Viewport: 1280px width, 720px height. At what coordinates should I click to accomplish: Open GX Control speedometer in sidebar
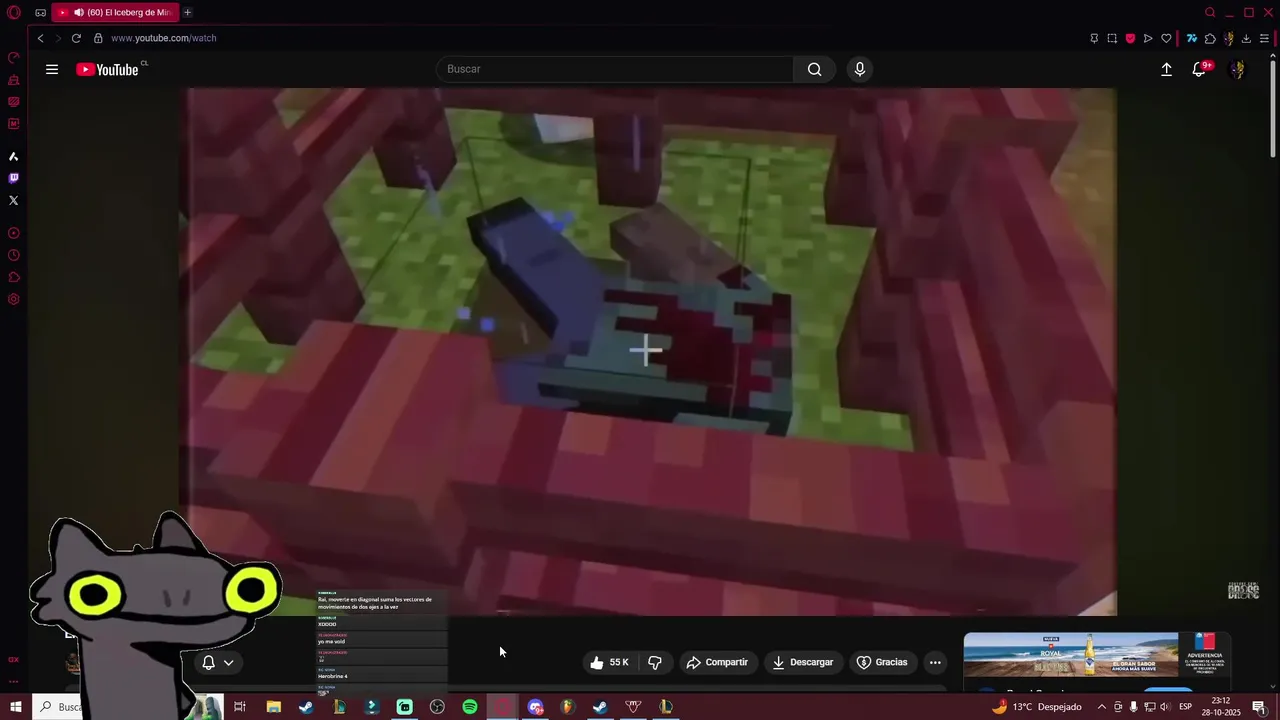pos(14,58)
